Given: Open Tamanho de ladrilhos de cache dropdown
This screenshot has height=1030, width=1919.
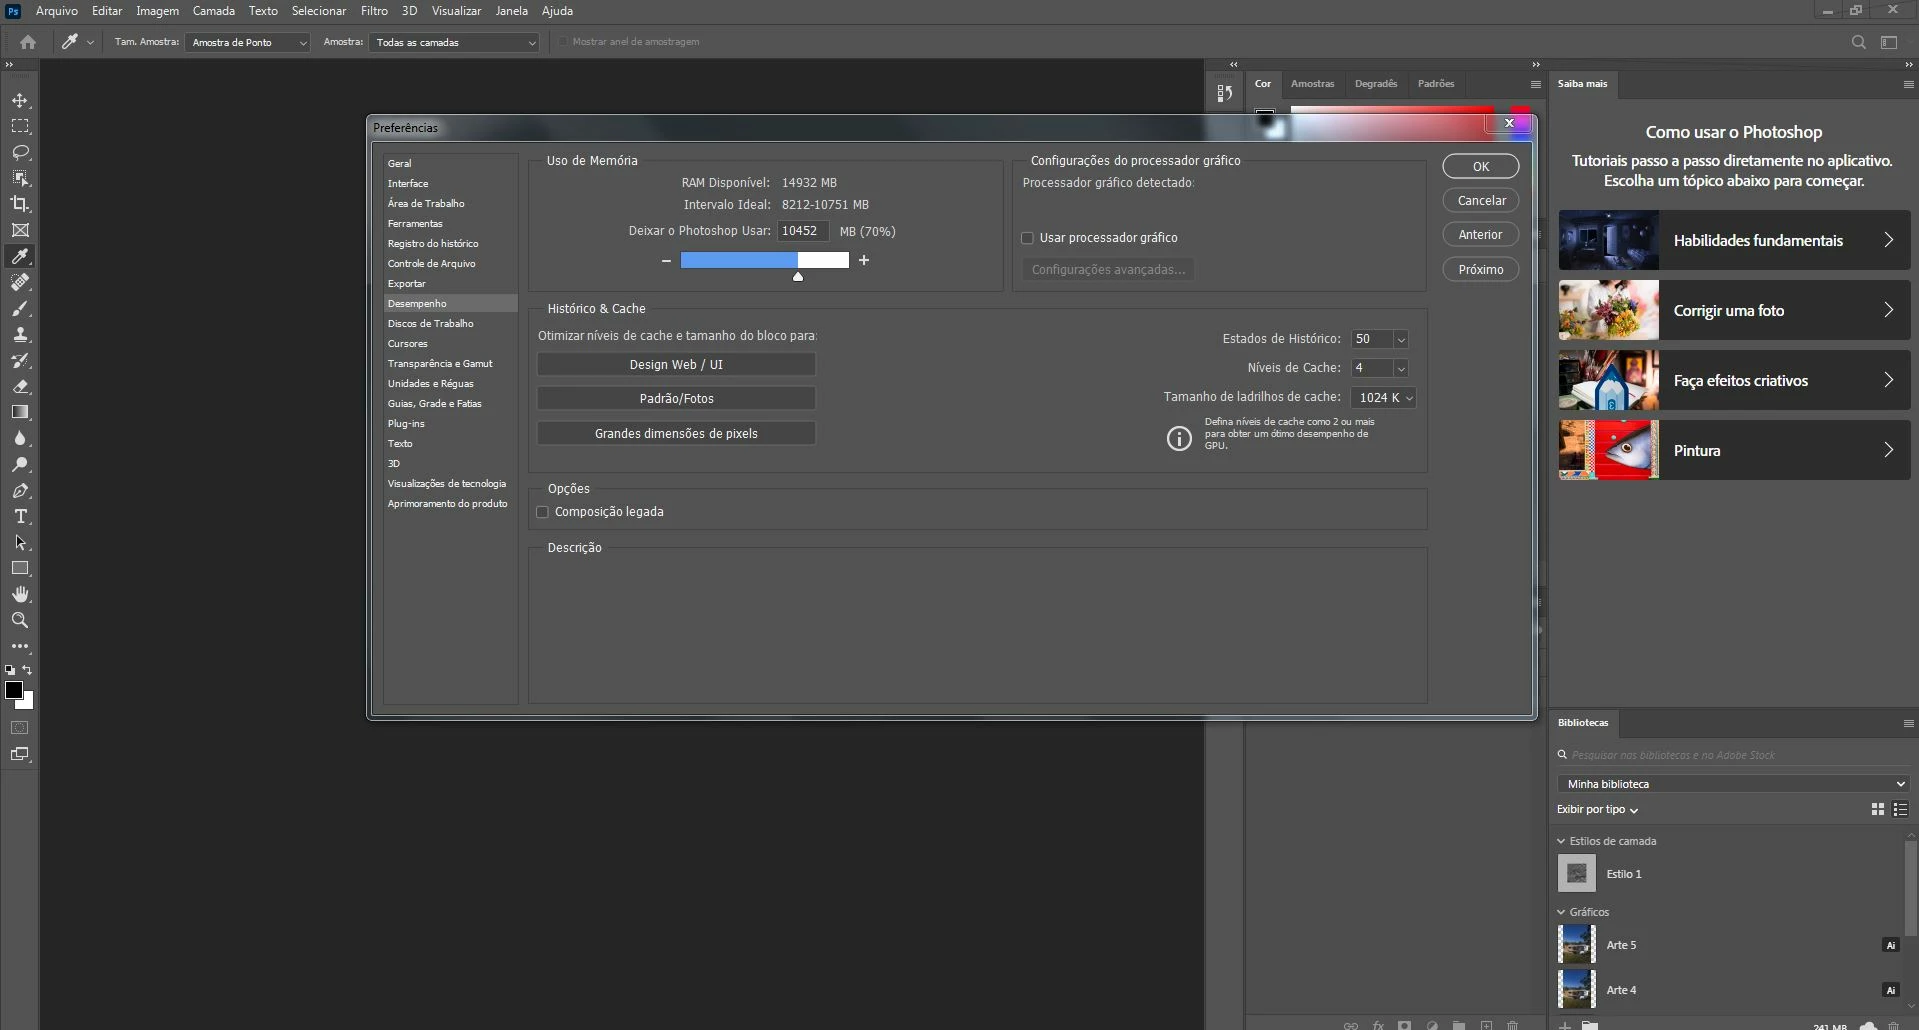Looking at the screenshot, I should tap(1384, 397).
